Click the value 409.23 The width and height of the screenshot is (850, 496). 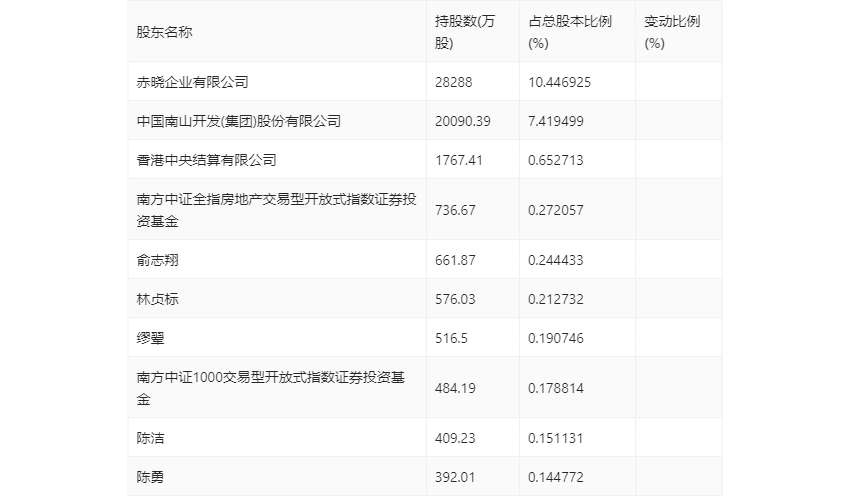click(x=455, y=437)
